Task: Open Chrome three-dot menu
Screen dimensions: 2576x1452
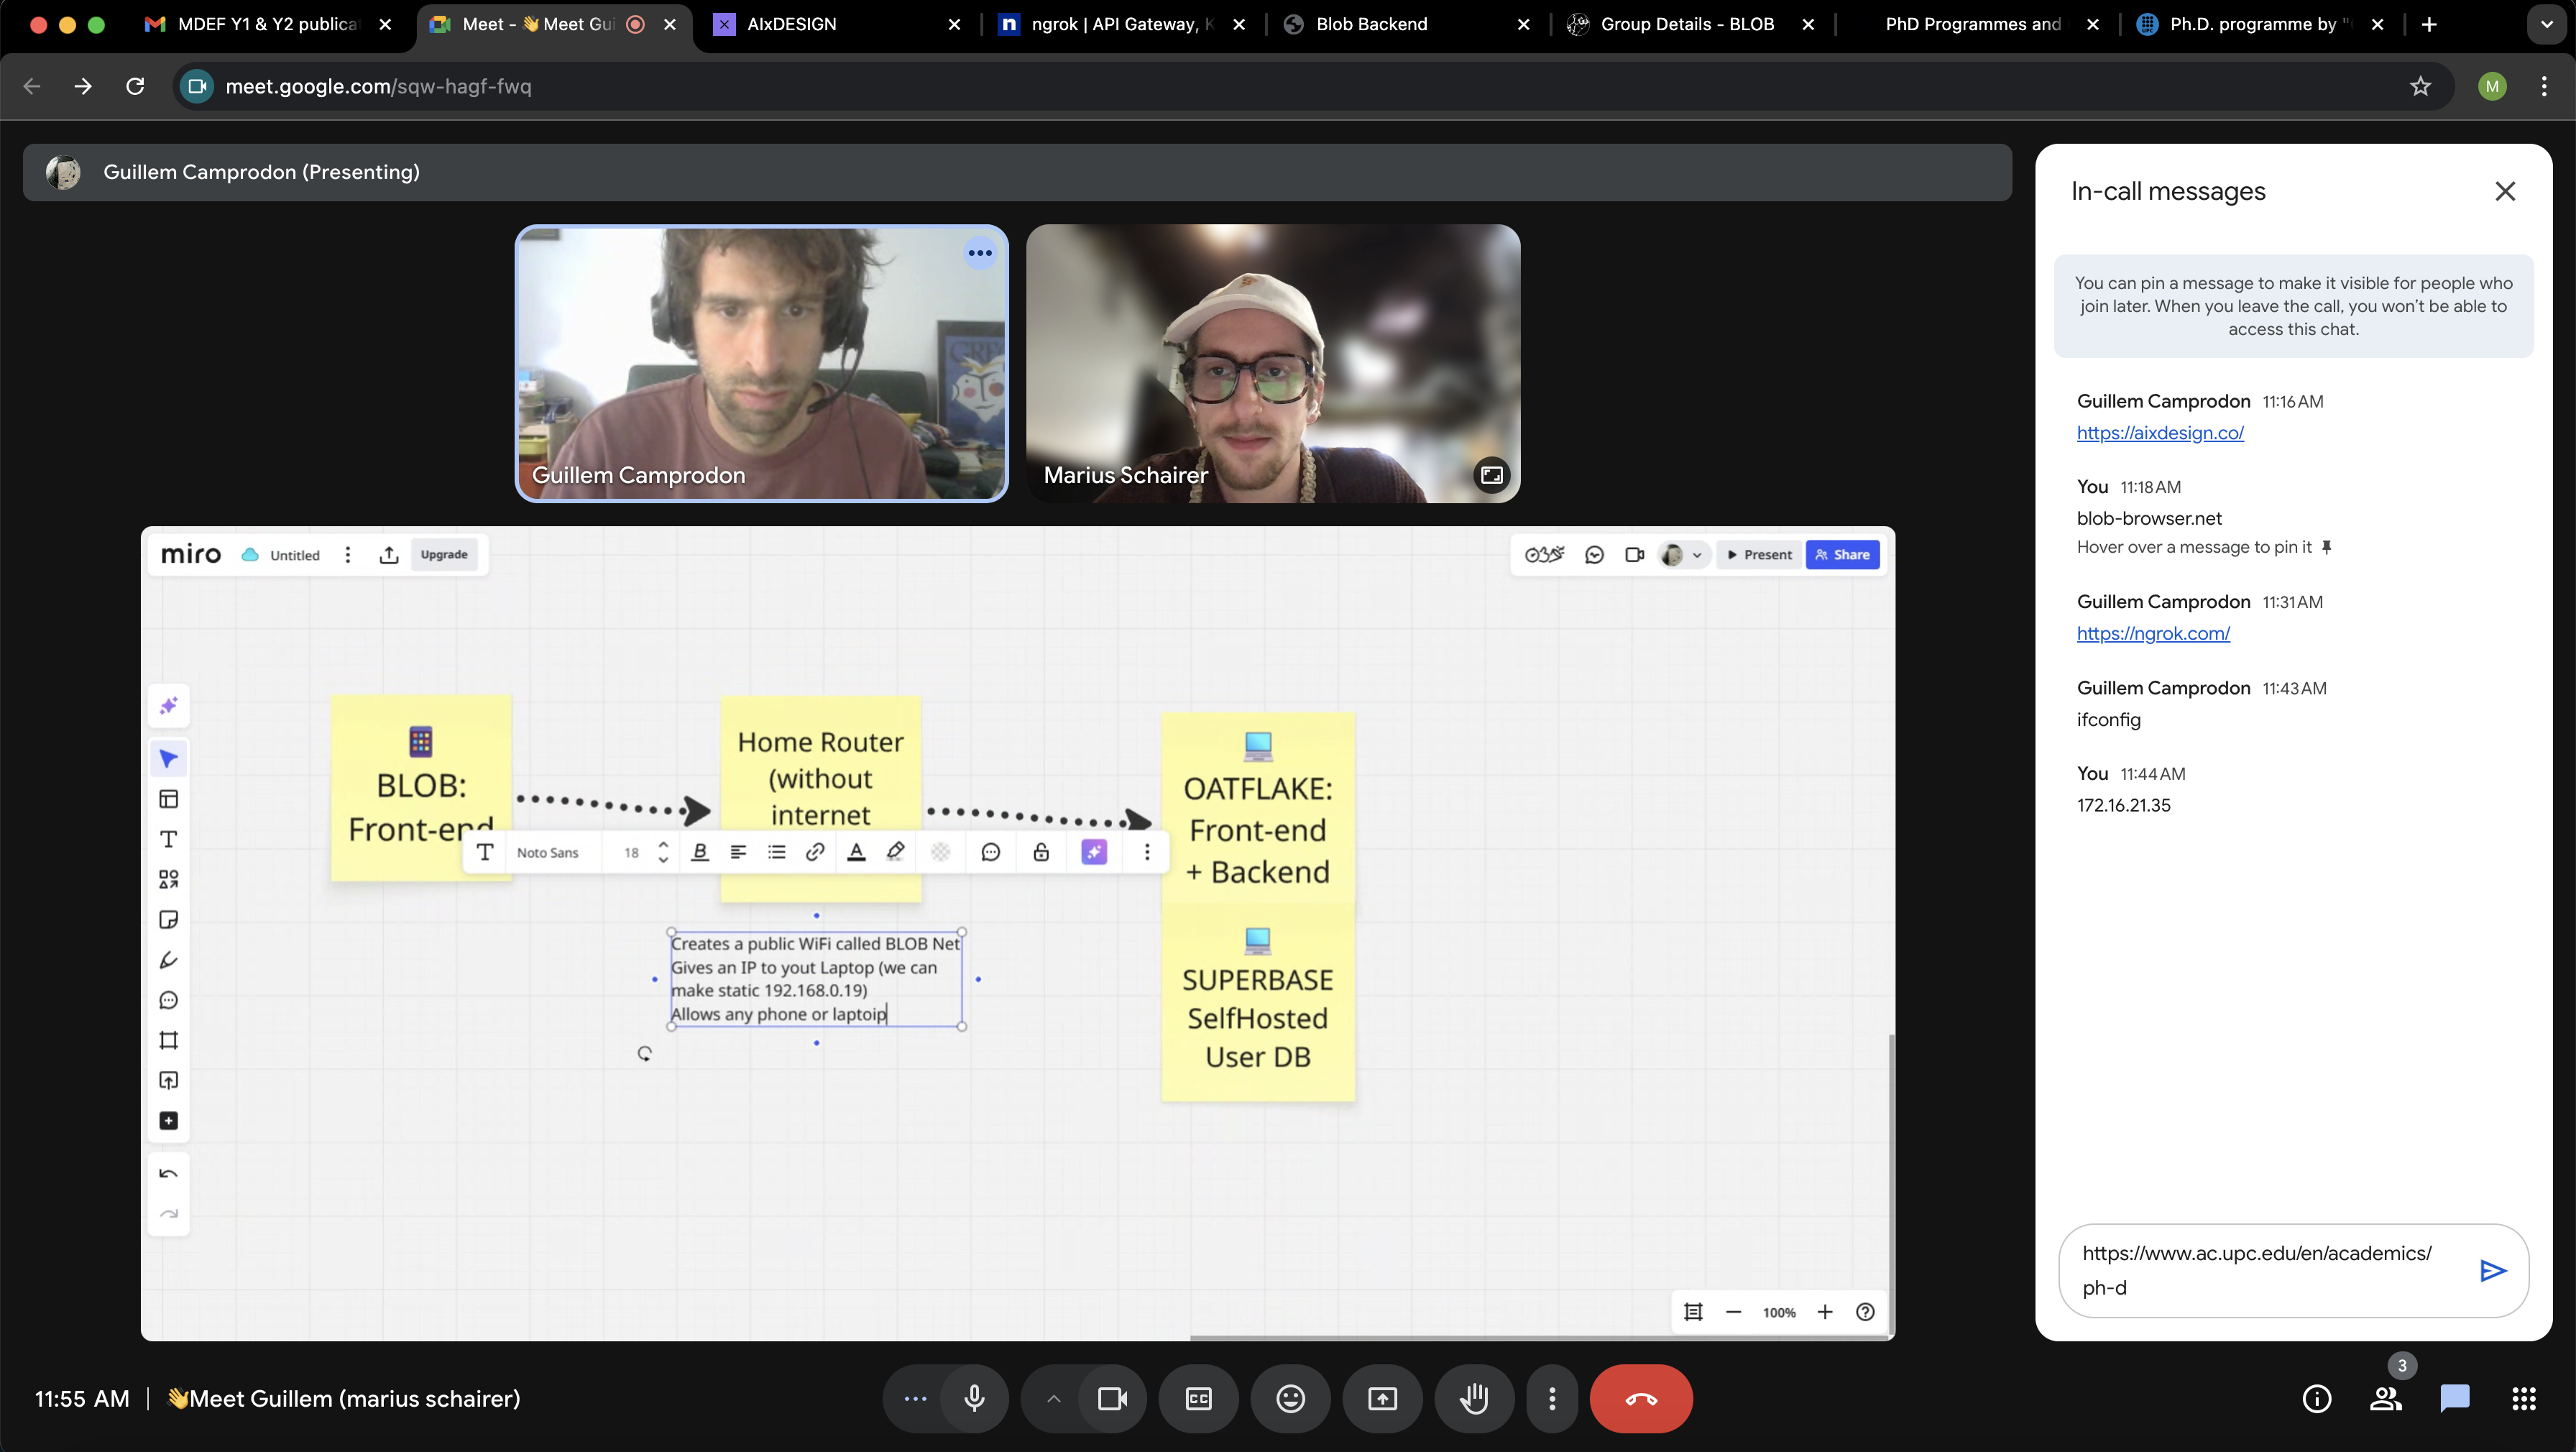Action: point(2544,86)
